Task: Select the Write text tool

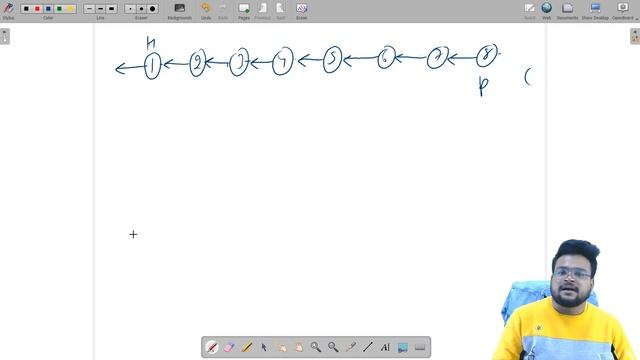Action: point(385,347)
